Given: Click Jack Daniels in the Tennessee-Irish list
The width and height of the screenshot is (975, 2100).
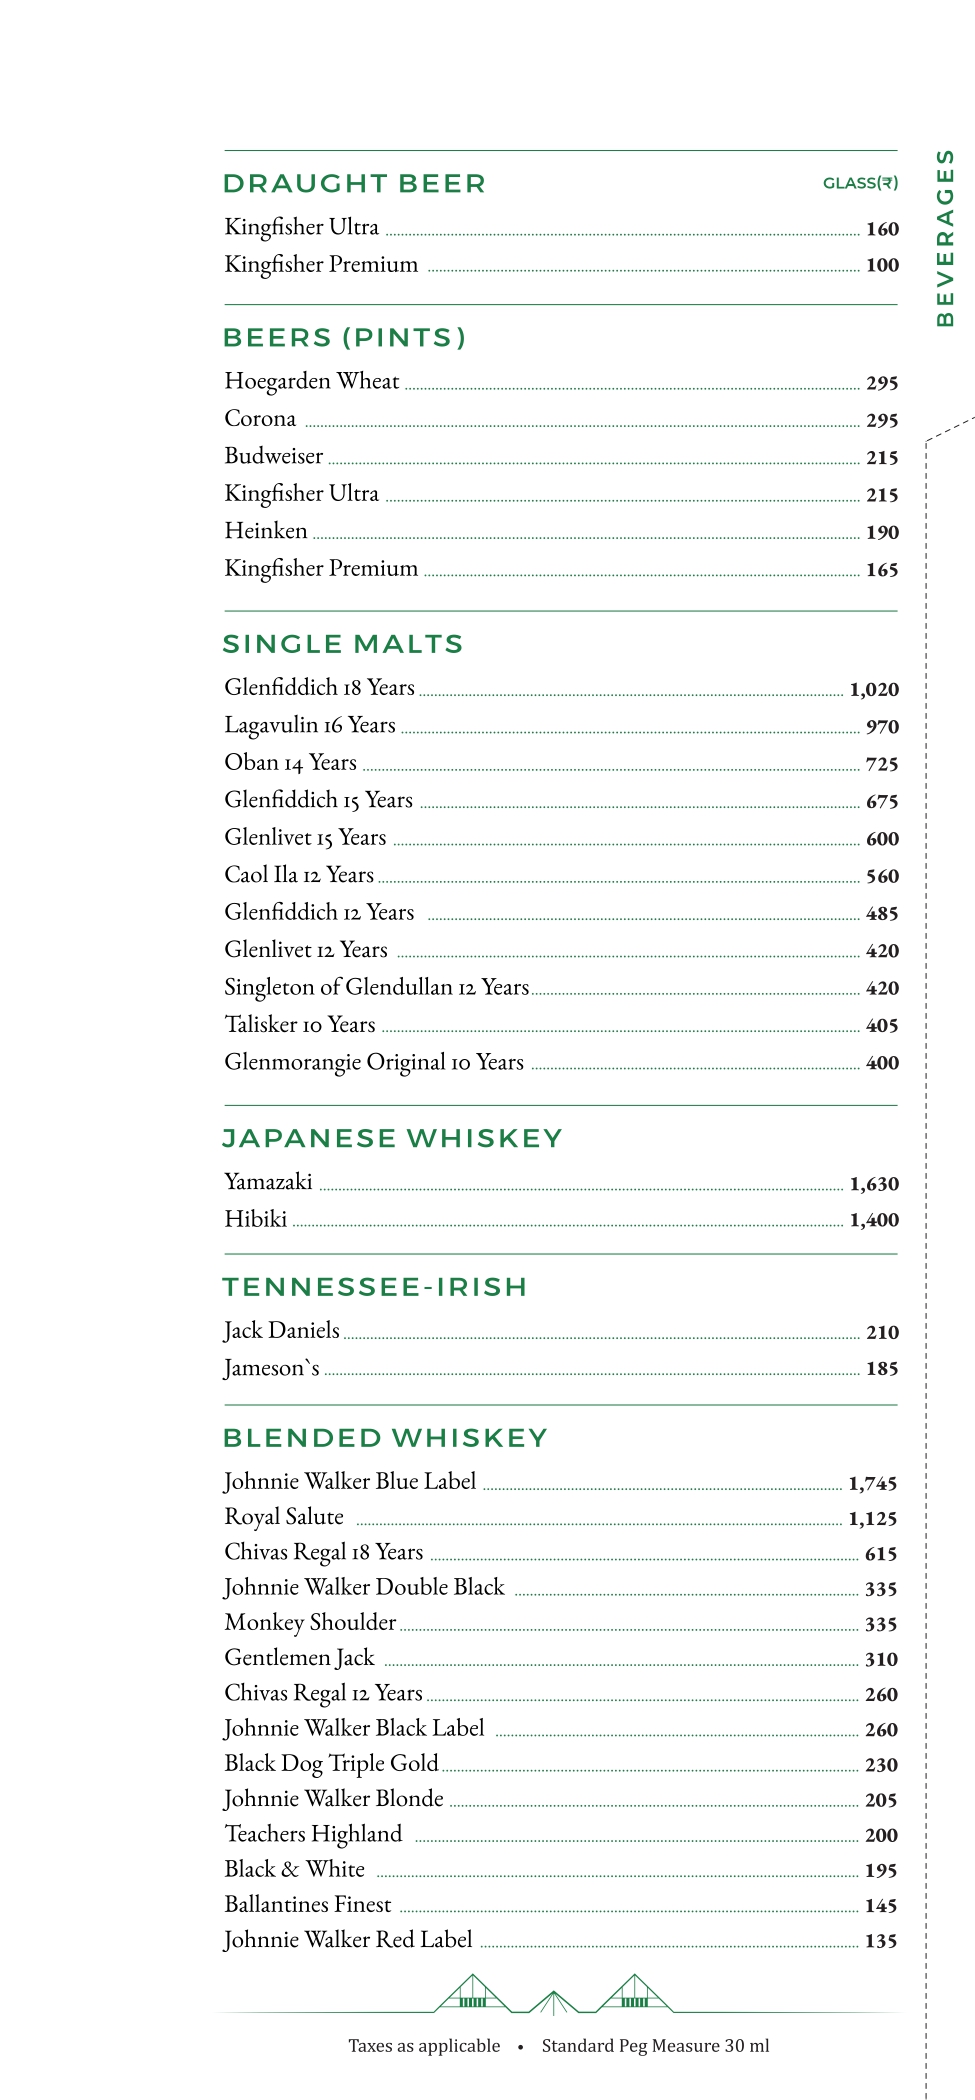Looking at the screenshot, I should tap(282, 1330).
